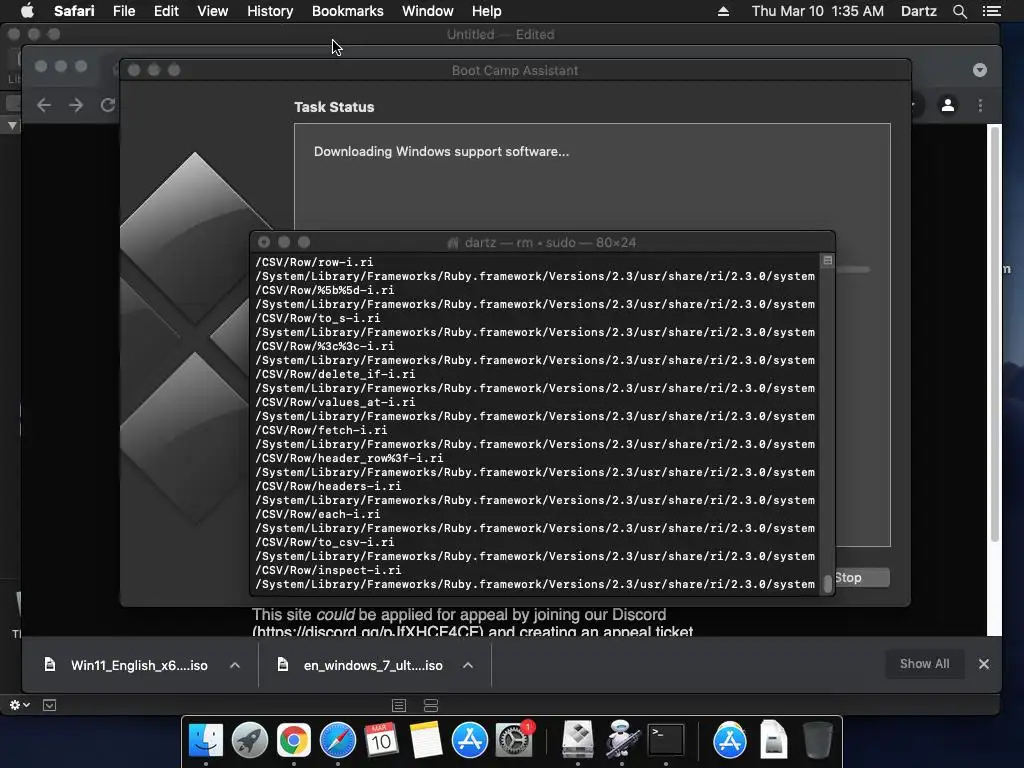Open Terminal icon in the Dock
Viewport: 1024px width, 768px height.
[665, 740]
